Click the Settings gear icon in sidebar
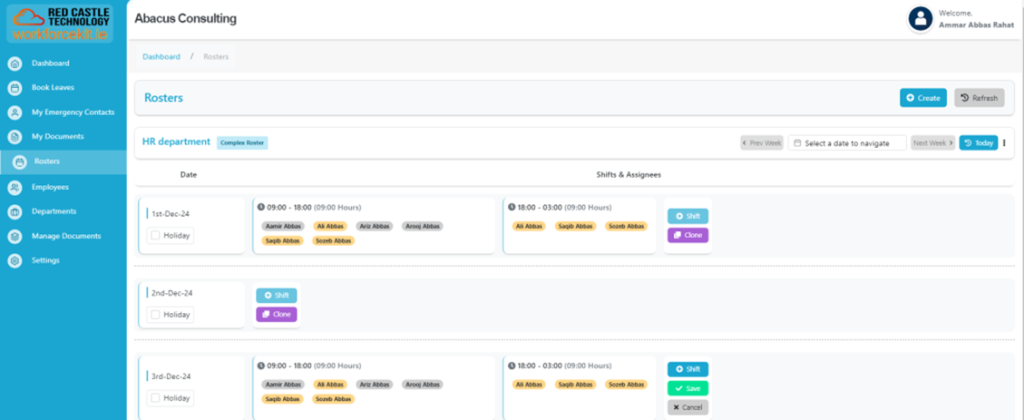1024x420 pixels. (15, 261)
